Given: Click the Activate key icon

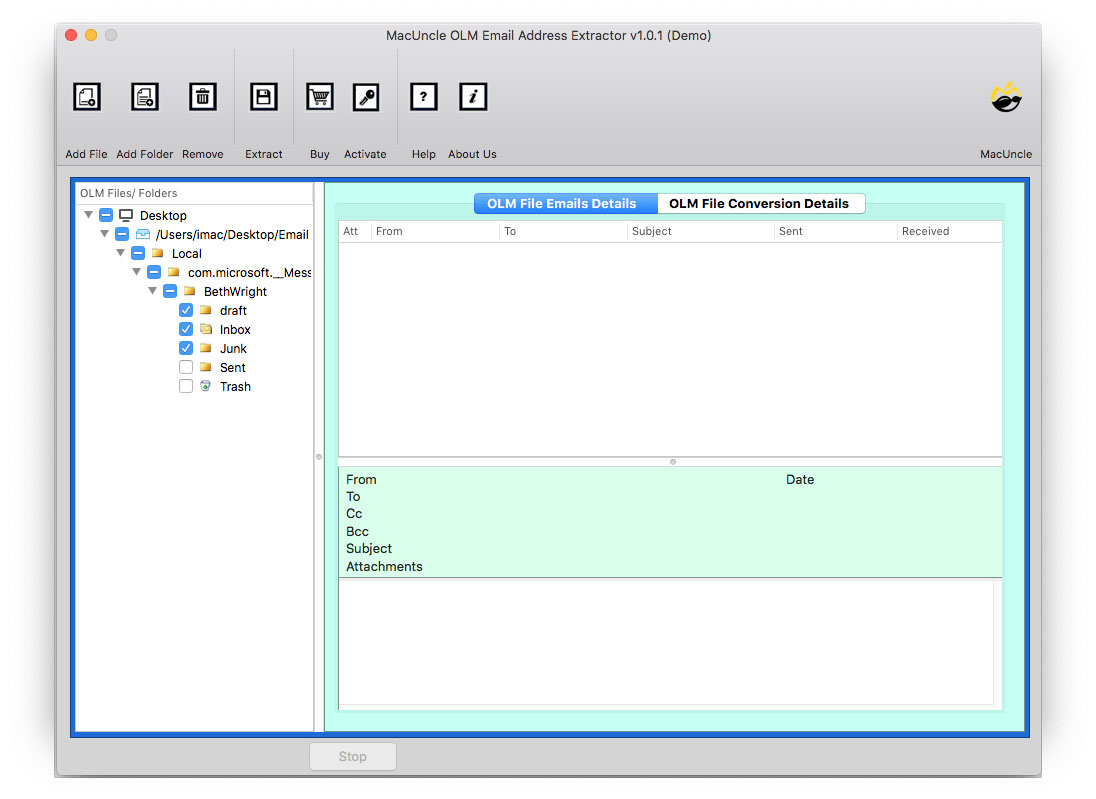Looking at the screenshot, I should pos(366,96).
